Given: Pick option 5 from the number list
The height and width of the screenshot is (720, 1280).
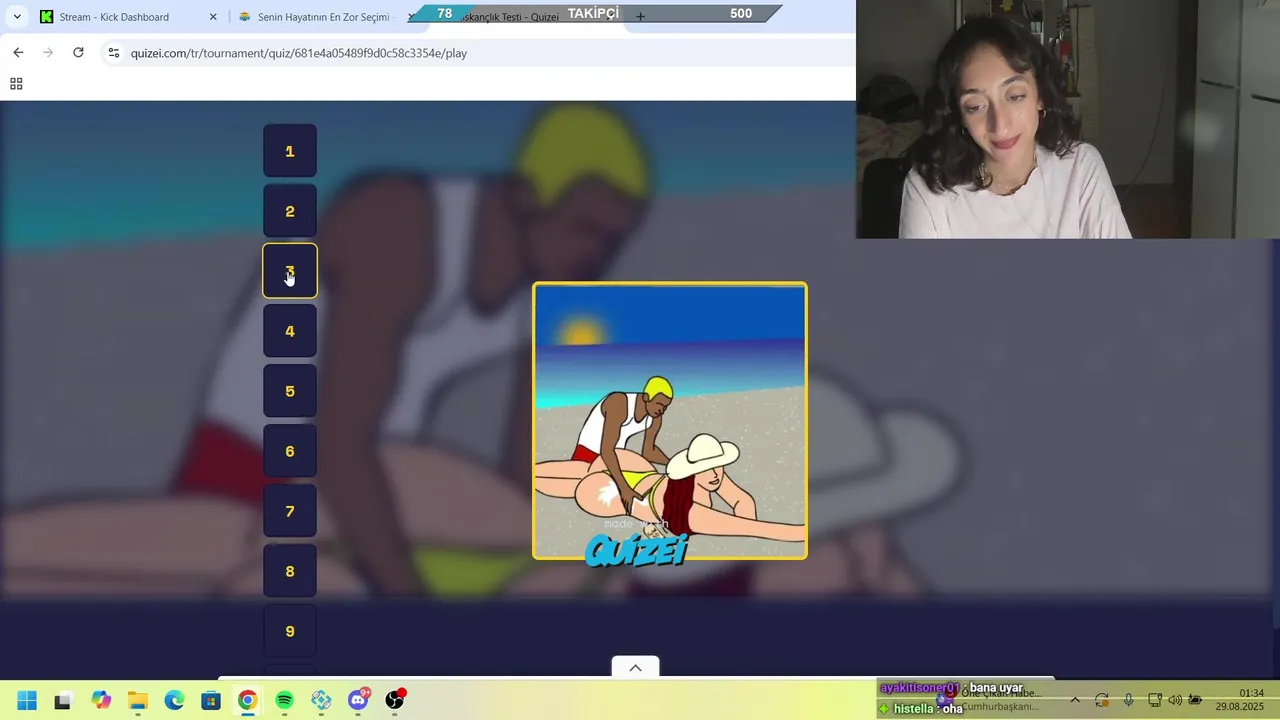Looking at the screenshot, I should point(290,391).
